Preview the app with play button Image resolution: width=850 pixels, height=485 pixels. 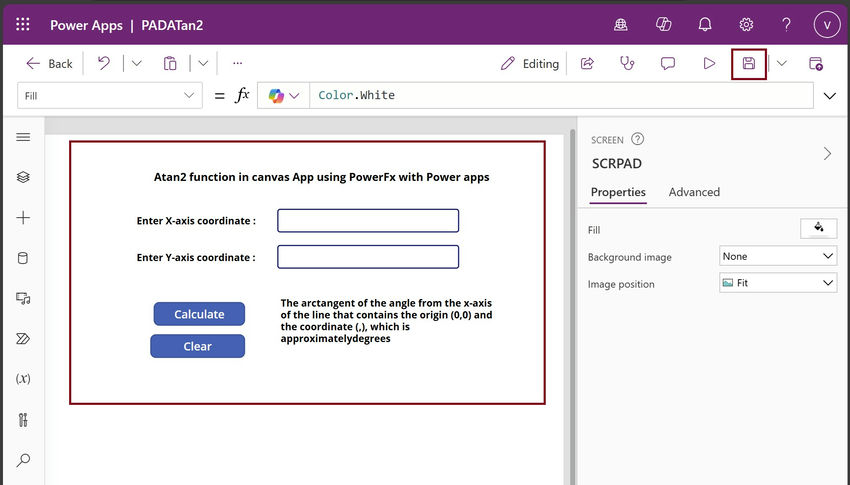[709, 63]
